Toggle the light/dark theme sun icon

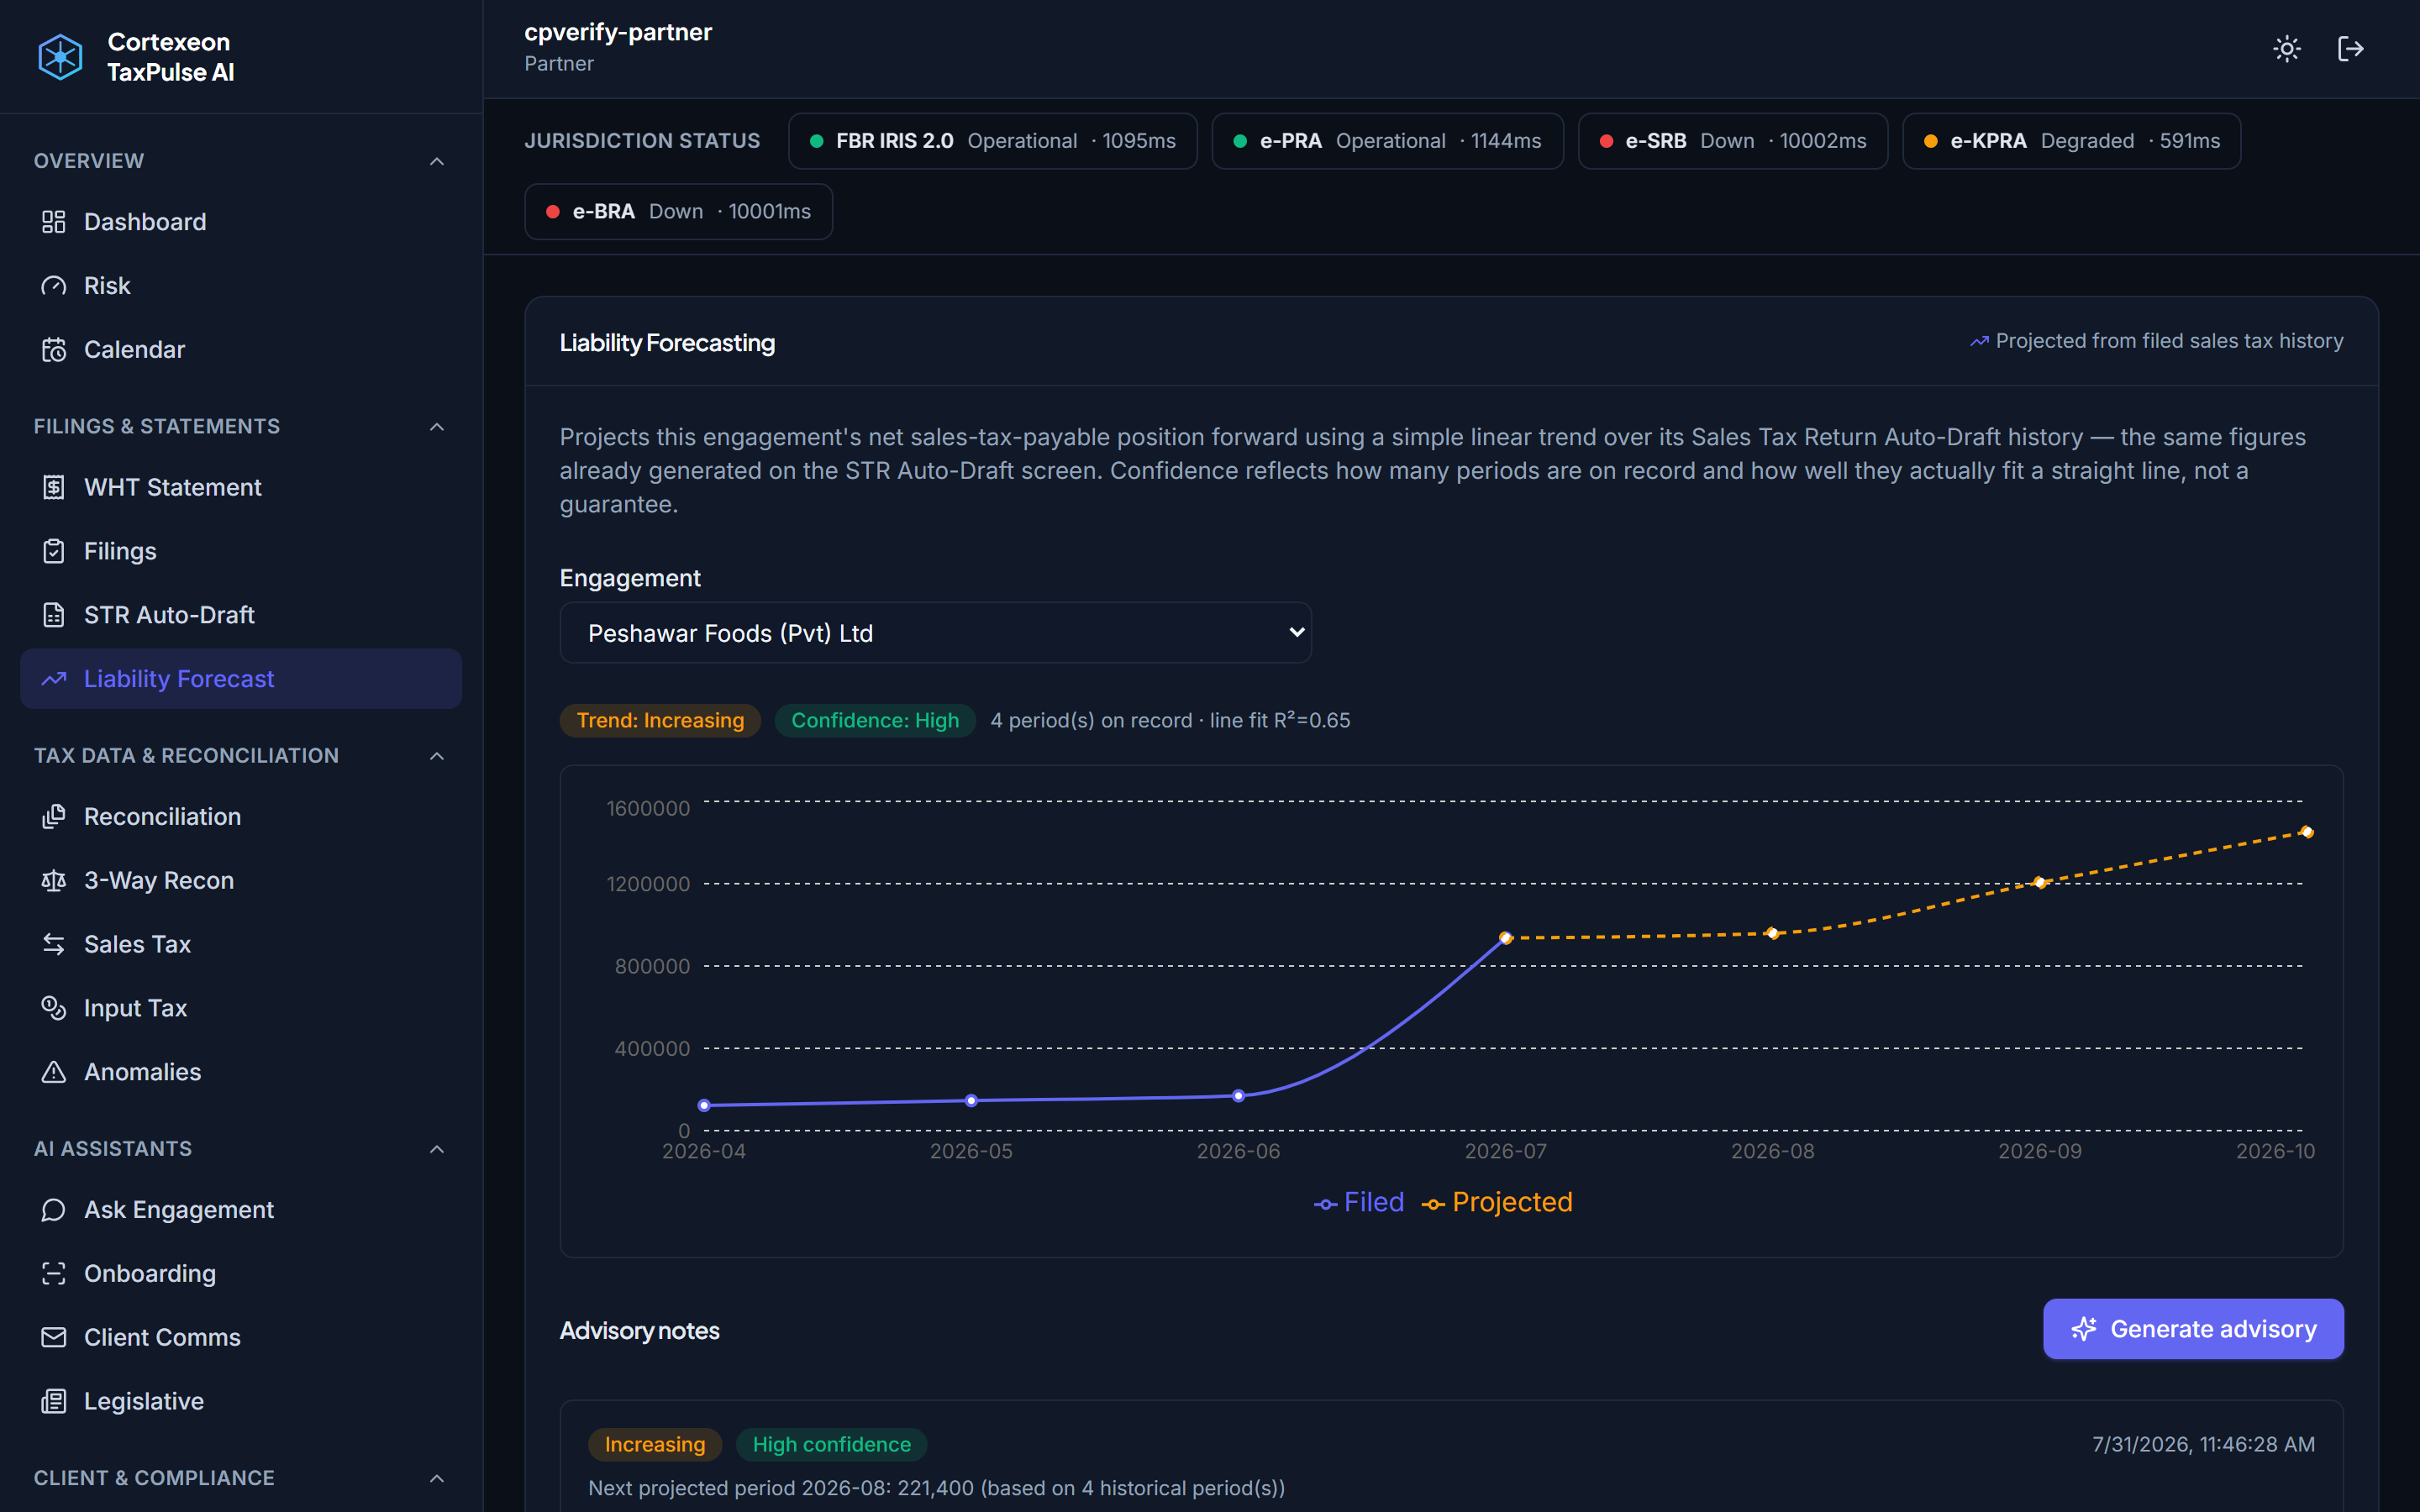click(x=2287, y=49)
